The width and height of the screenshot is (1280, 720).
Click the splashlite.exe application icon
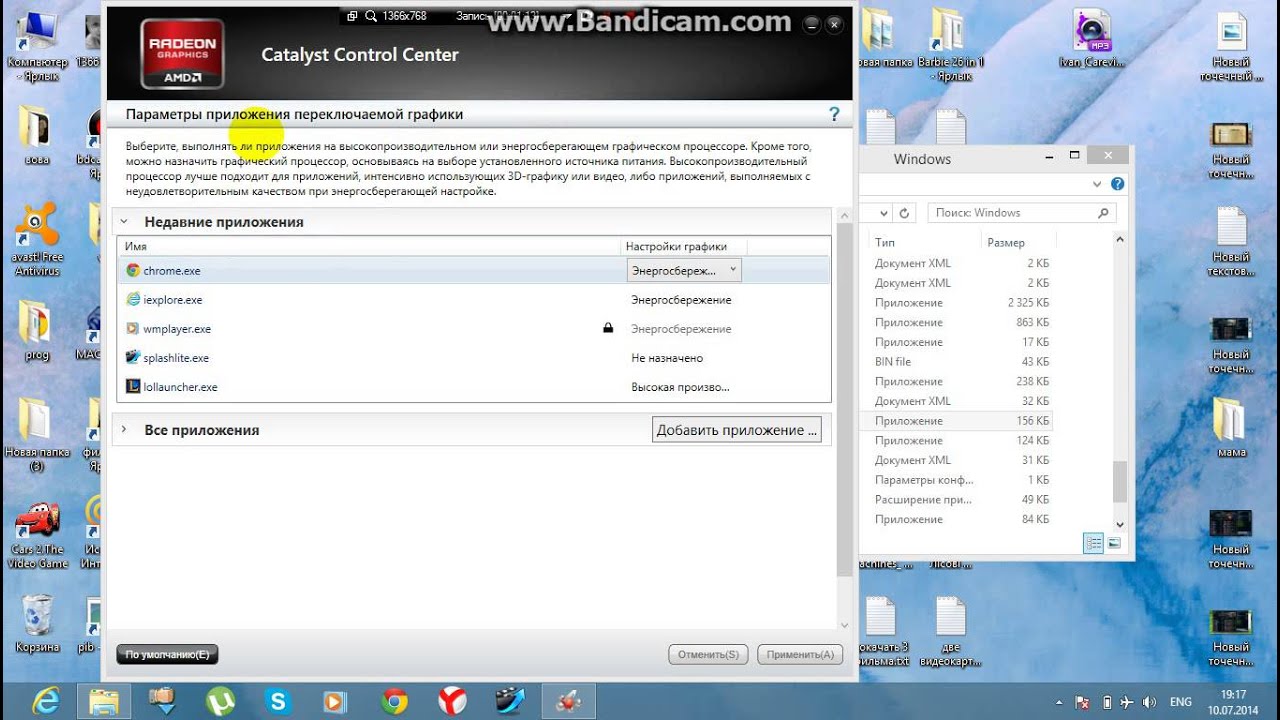point(133,357)
